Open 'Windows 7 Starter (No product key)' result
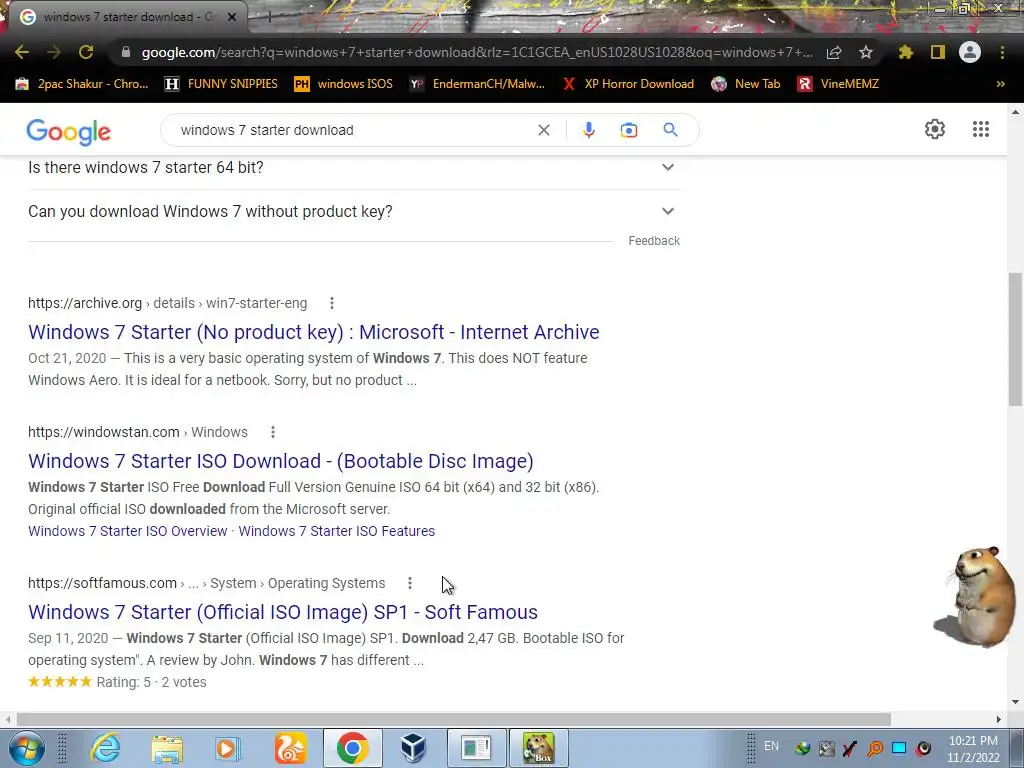This screenshot has height=768, width=1024. (x=313, y=332)
